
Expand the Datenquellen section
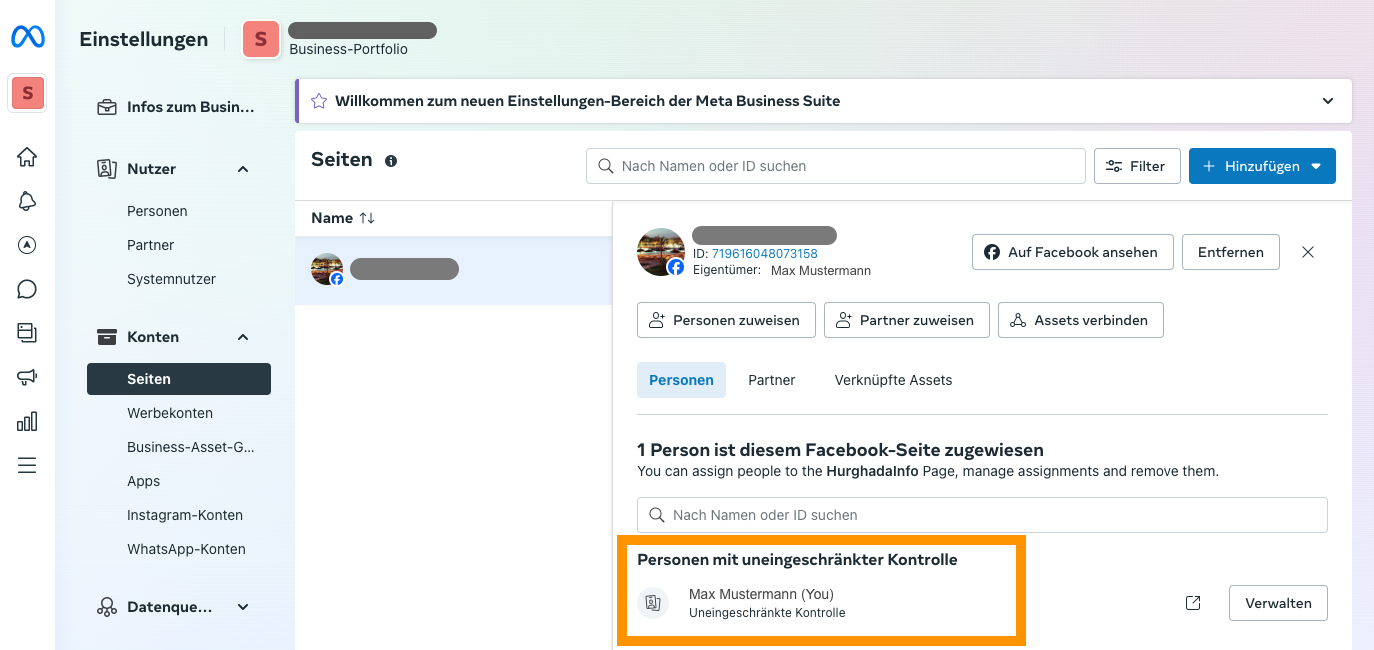tap(243, 607)
